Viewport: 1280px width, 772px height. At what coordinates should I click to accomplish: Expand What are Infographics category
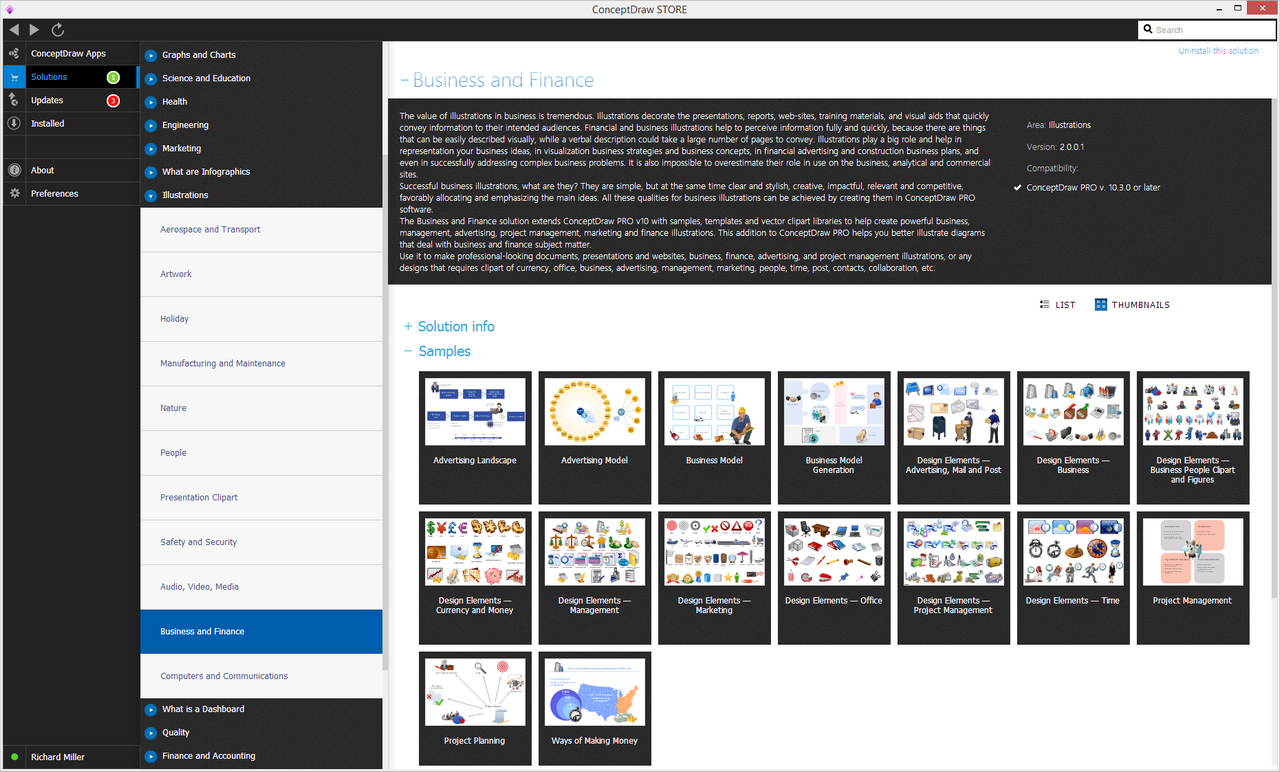[151, 172]
